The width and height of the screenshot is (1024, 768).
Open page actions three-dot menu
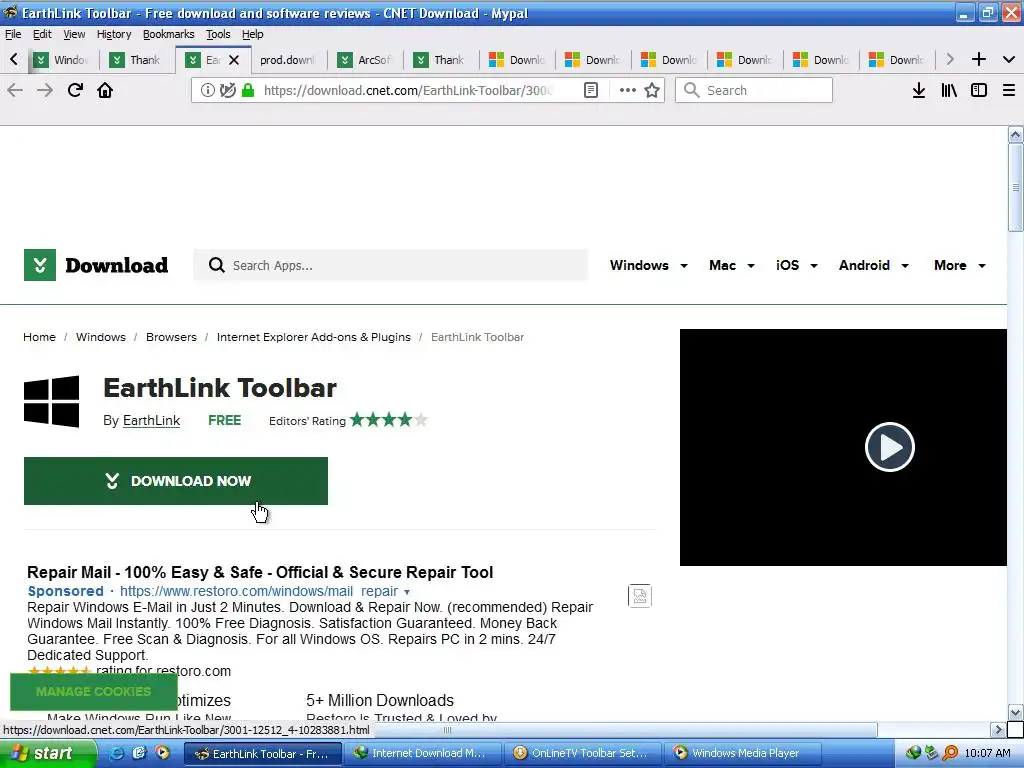tap(627, 90)
